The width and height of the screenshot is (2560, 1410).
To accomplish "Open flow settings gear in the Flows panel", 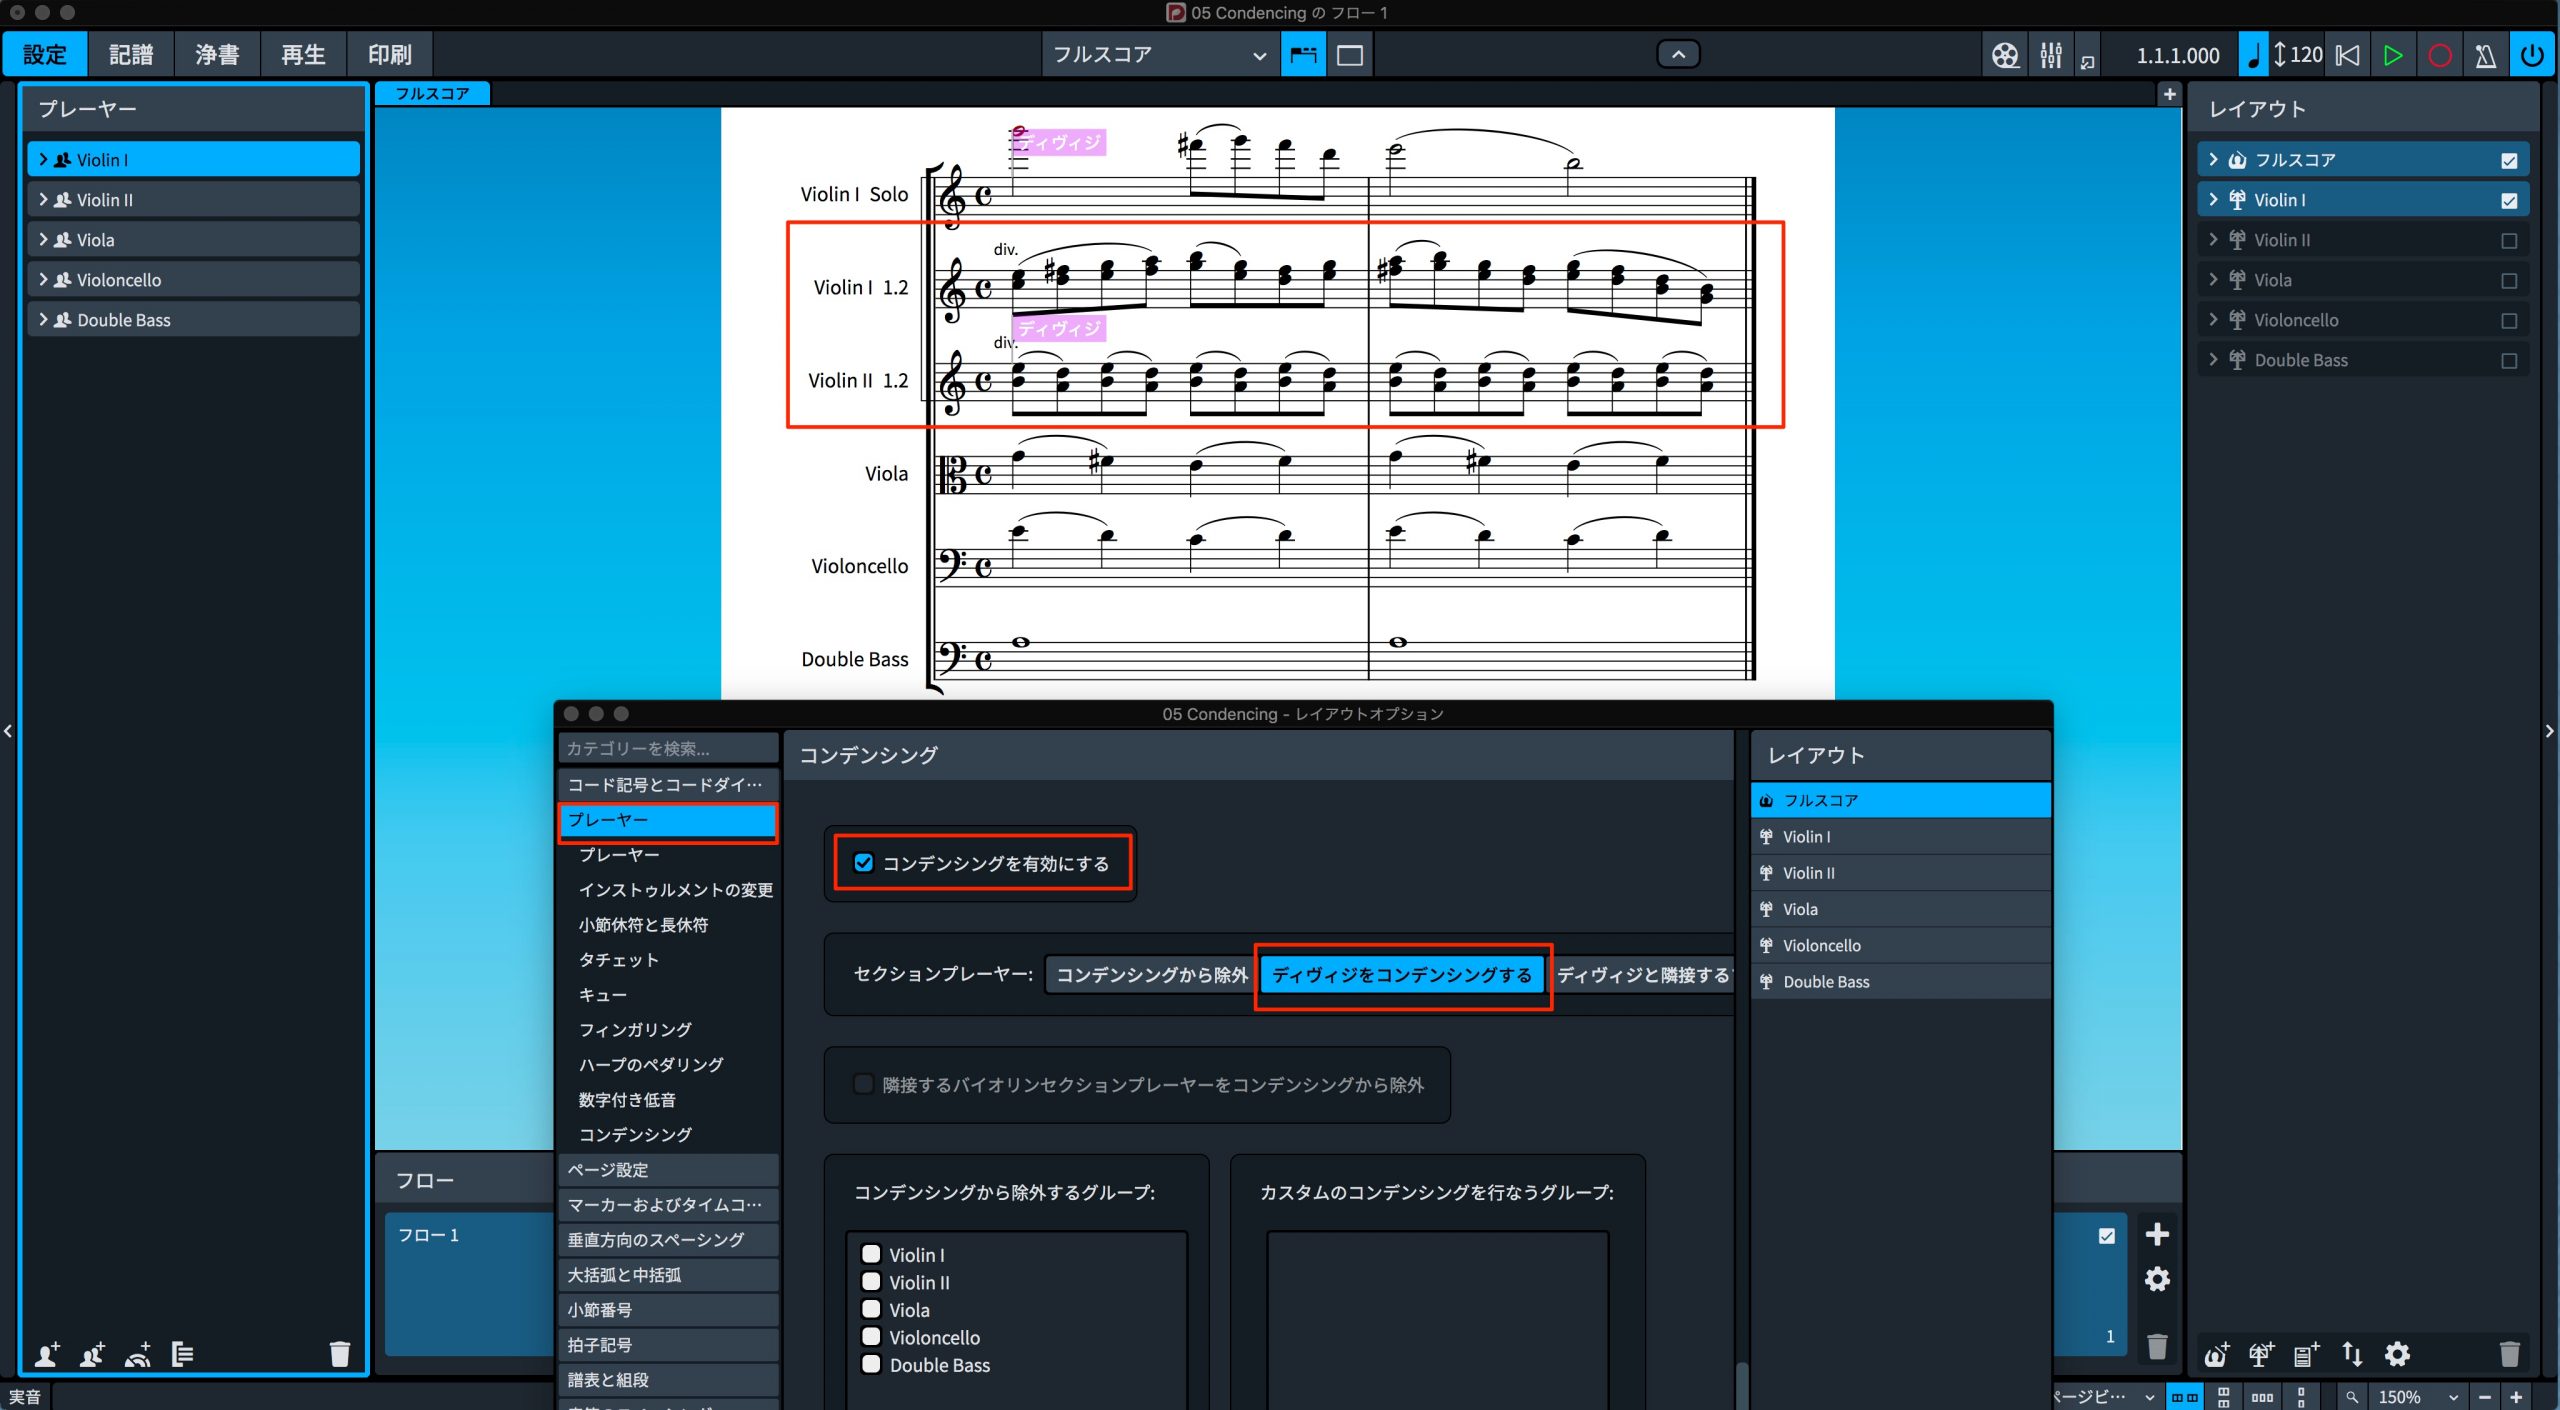I will (2157, 1279).
